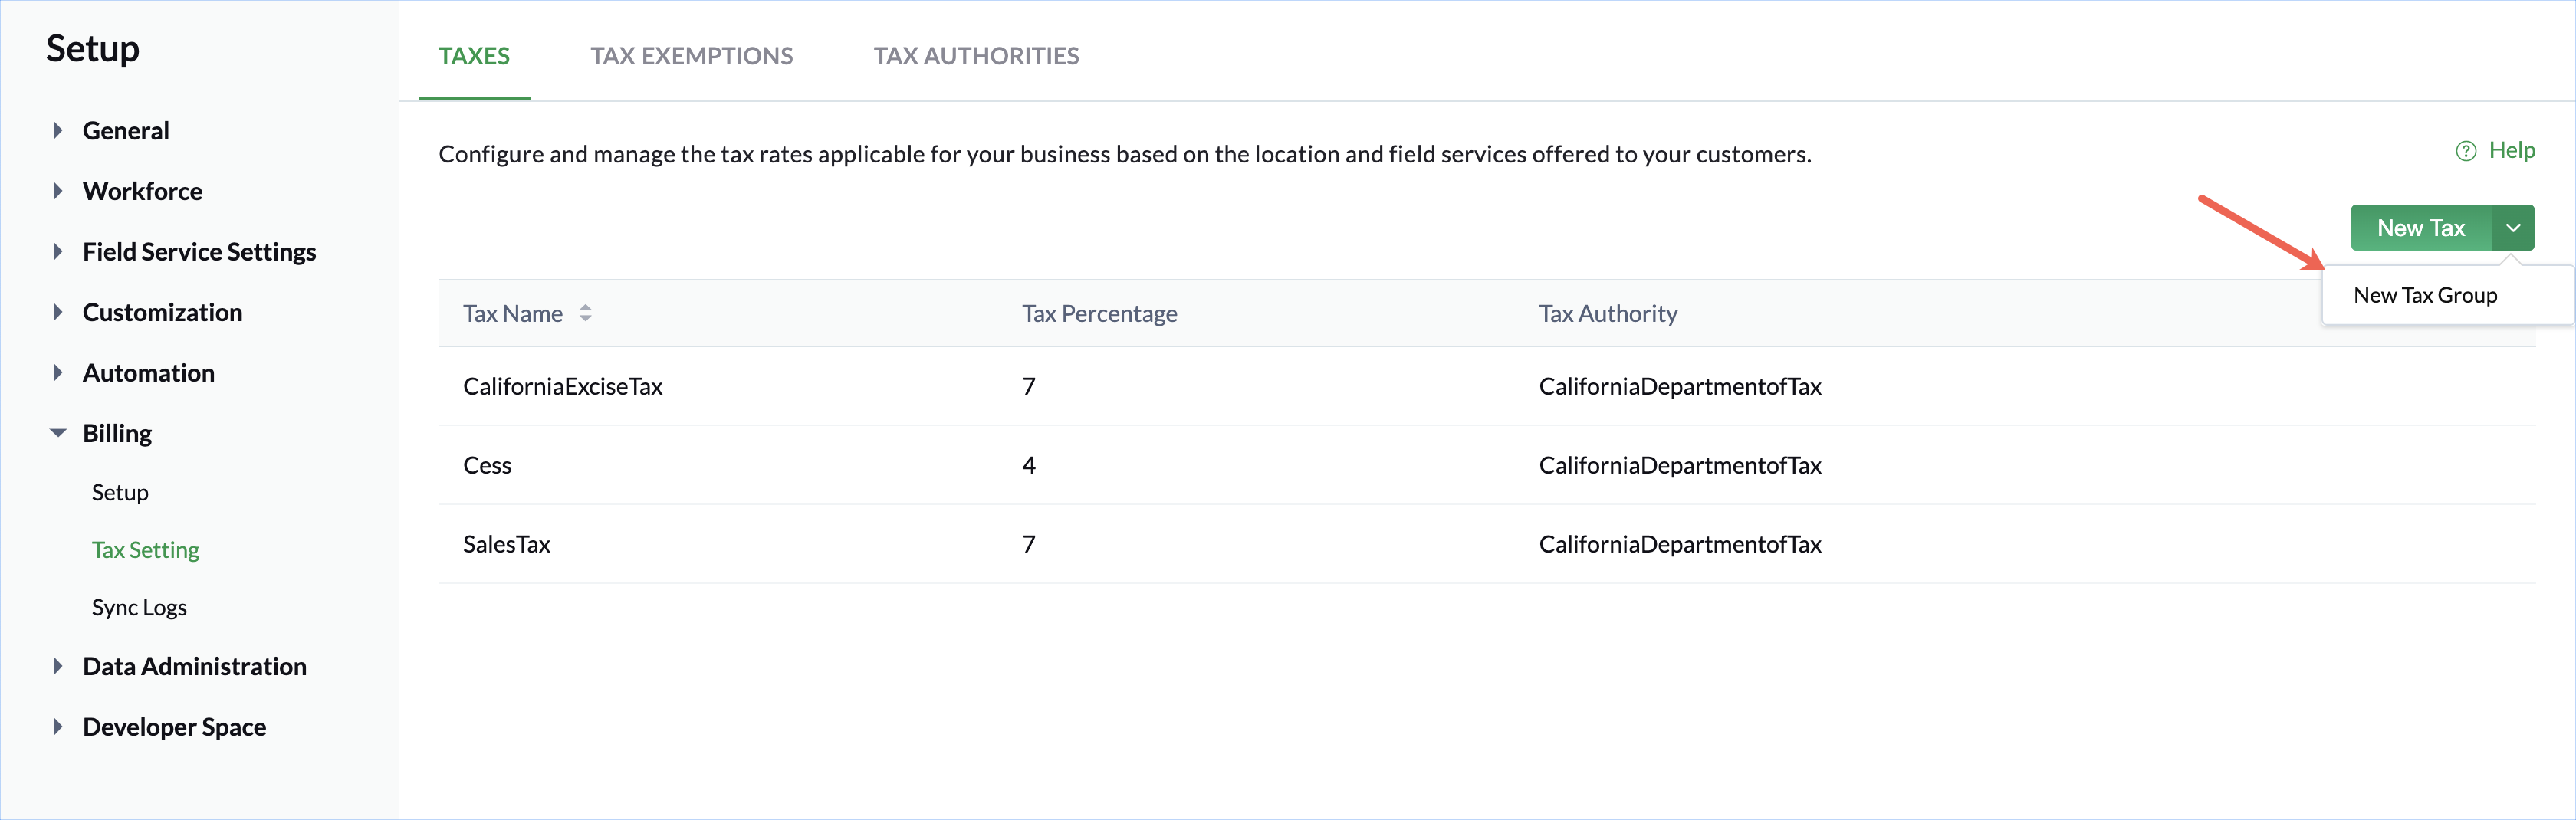This screenshot has height=820, width=2576.
Task: Open the SalesTax row
Action: pyautogui.click(x=1486, y=544)
